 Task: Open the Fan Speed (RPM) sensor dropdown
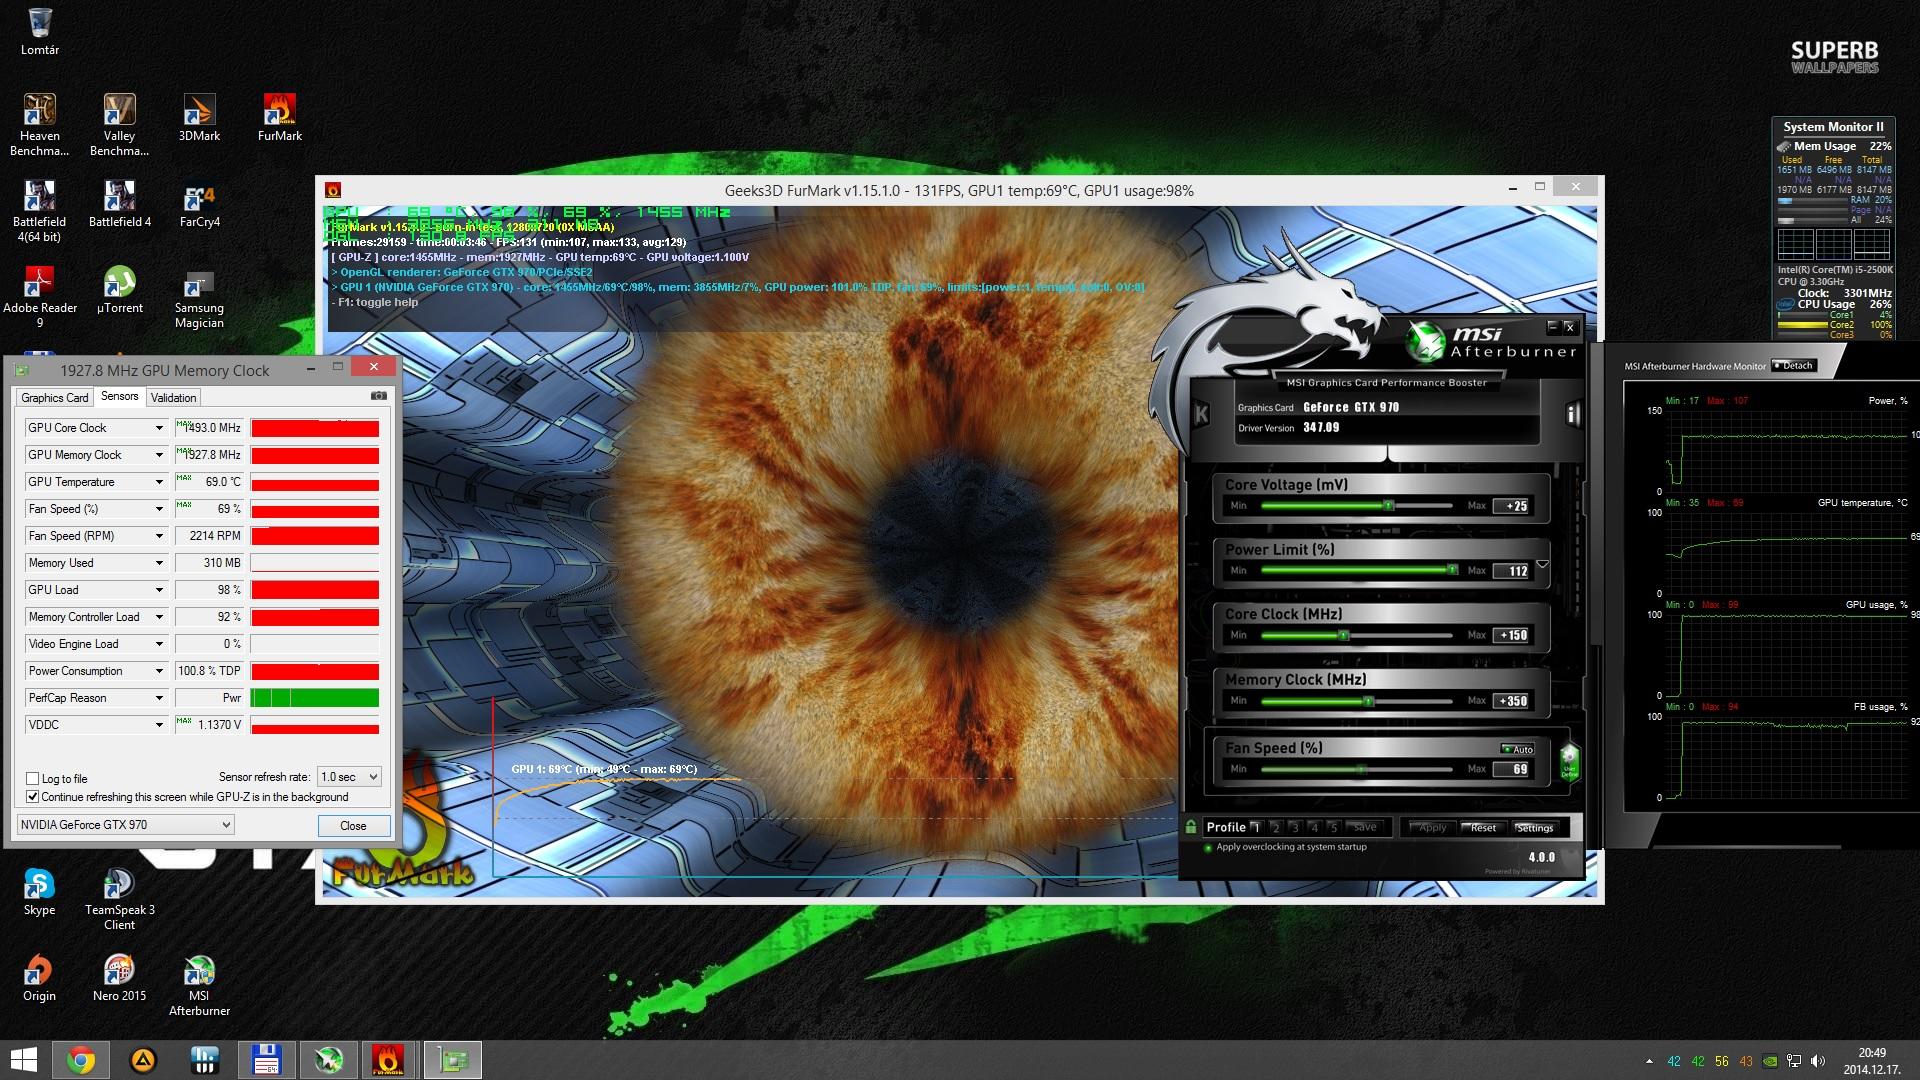click(158, 536)
